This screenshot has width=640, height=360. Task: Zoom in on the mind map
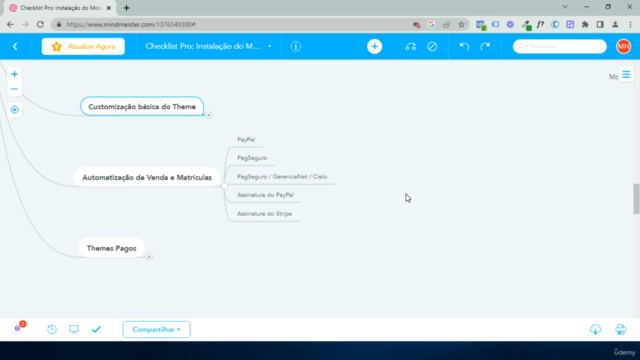(x=14, y=74)
